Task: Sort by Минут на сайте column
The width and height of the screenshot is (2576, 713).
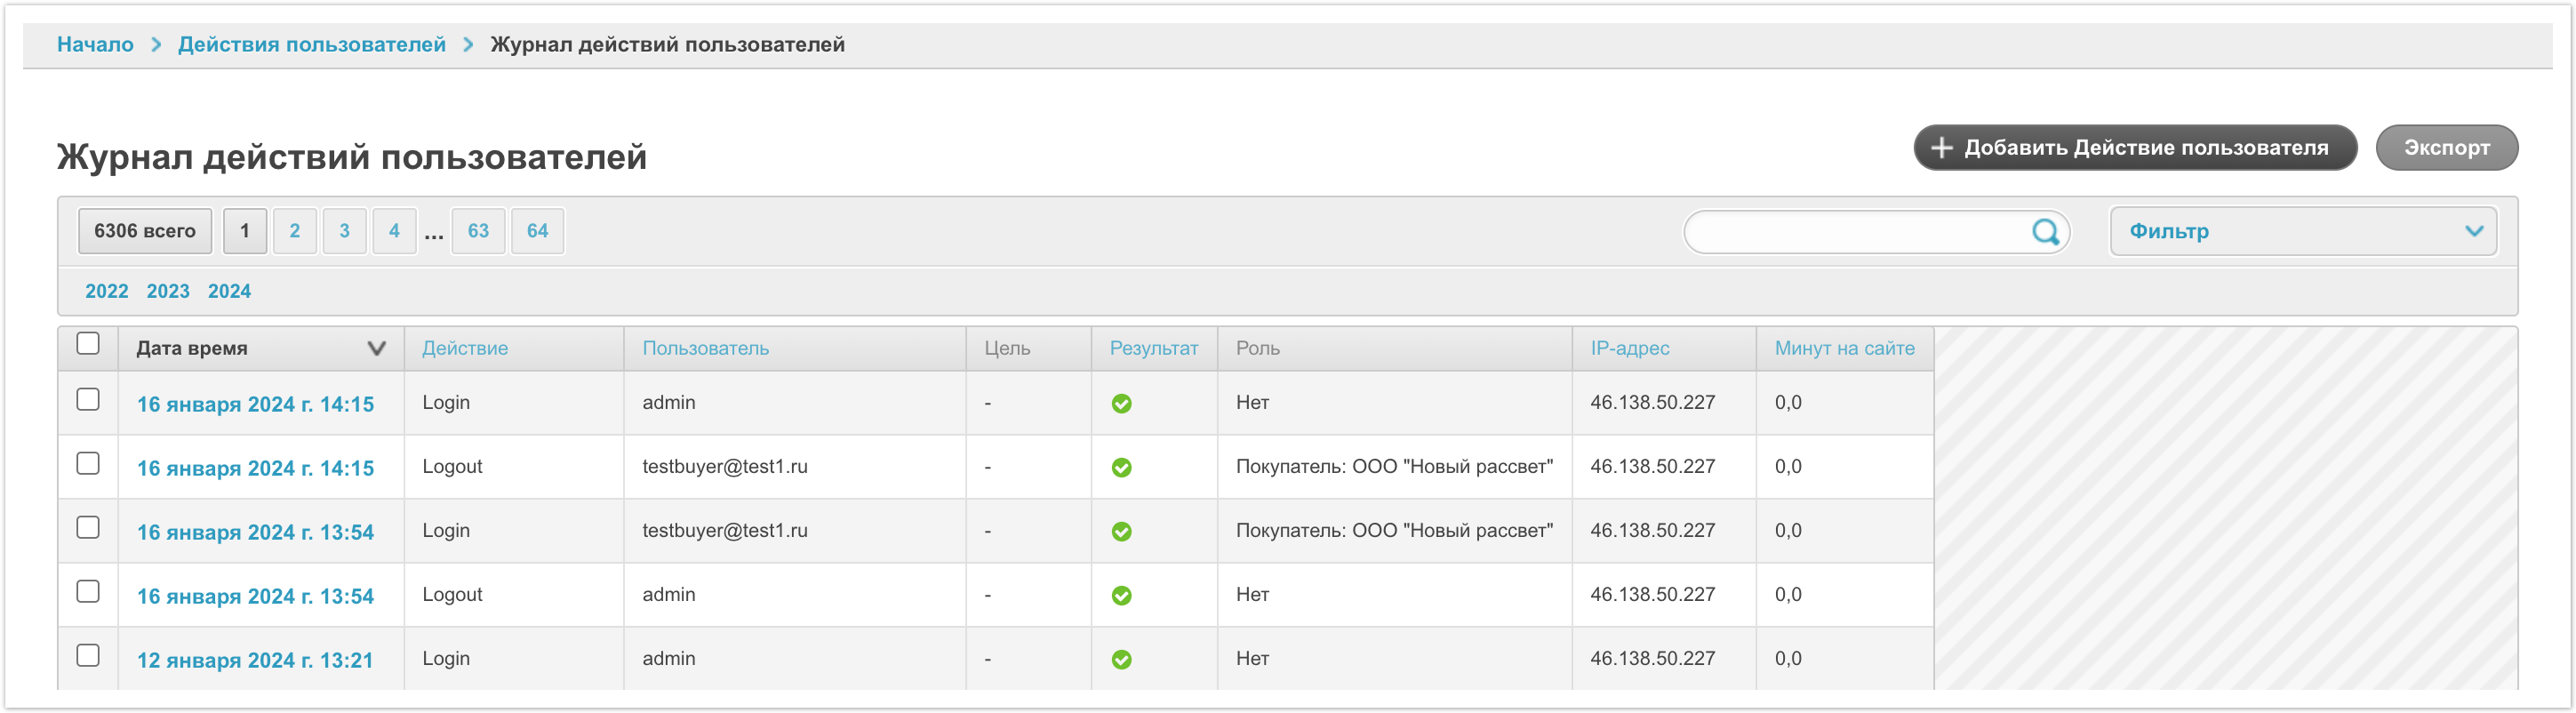Action: pos(1843,349)
